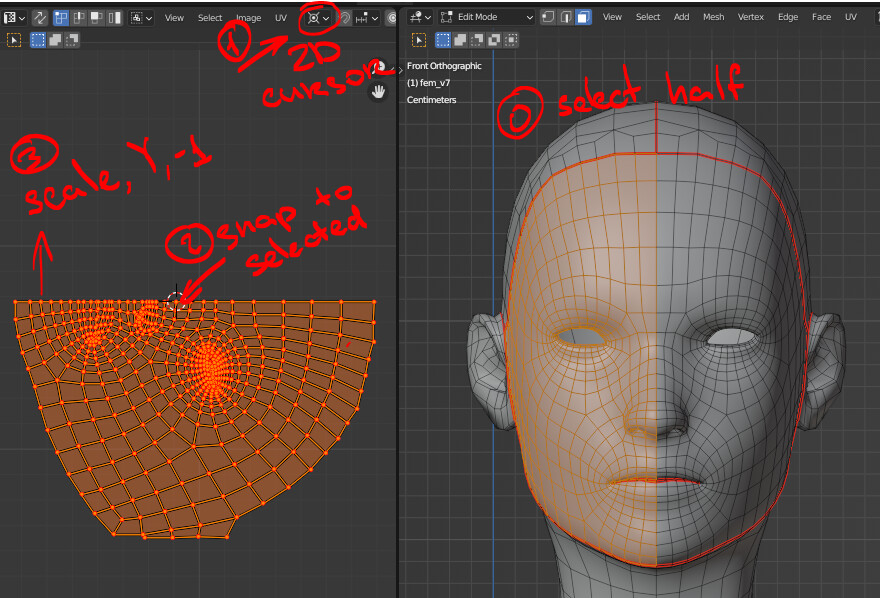Open the 3D viewport View menu
880x598 pixels.
[x=612, y=17]
